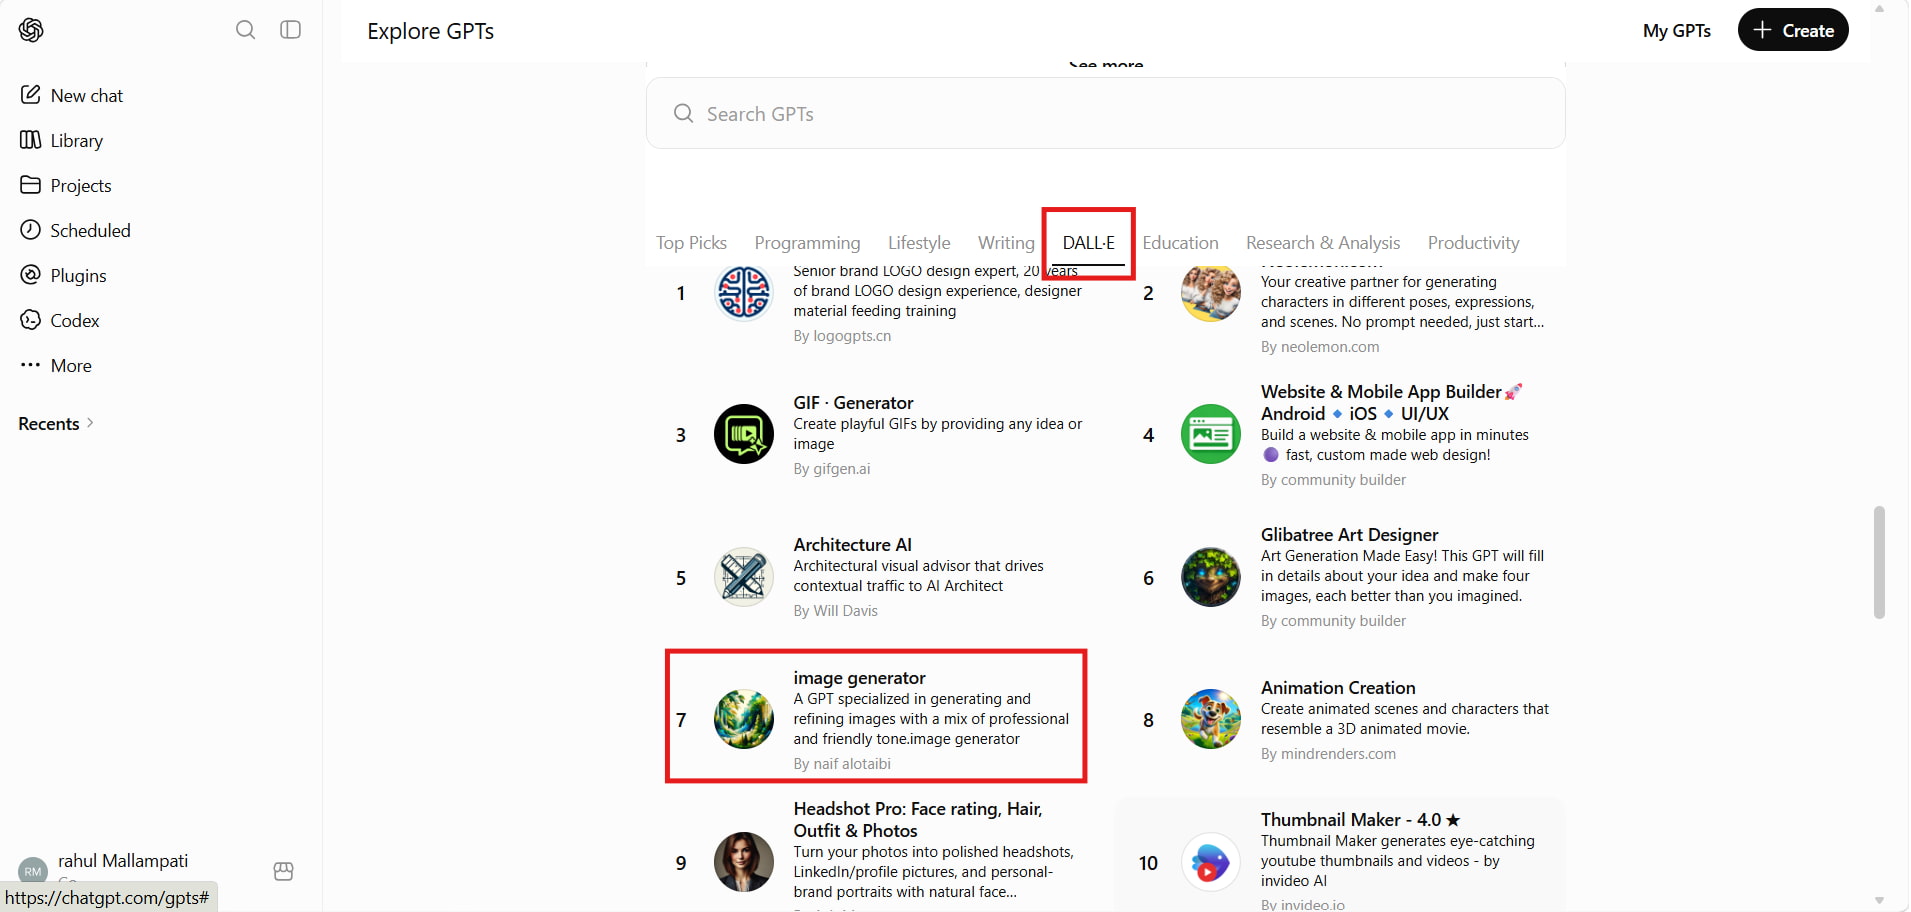Click the 'By Will Davis' author text

click(x=836, y=611)
